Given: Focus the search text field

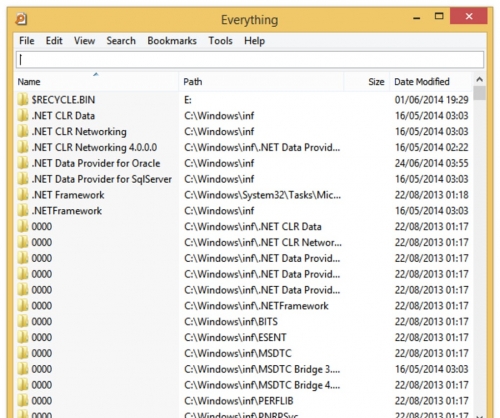Looking at the screenshot, I should (x=250, y=60).
